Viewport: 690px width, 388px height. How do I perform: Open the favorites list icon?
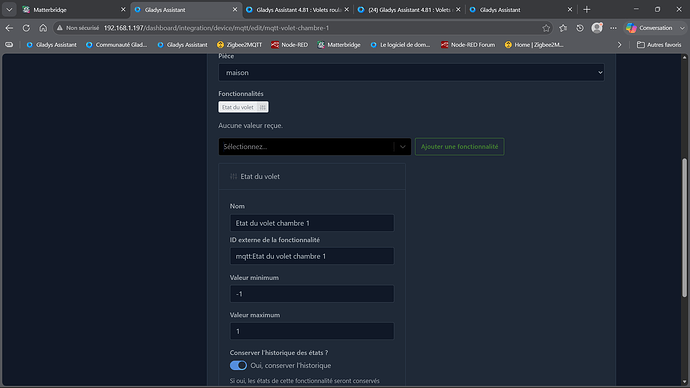[563, 28]
